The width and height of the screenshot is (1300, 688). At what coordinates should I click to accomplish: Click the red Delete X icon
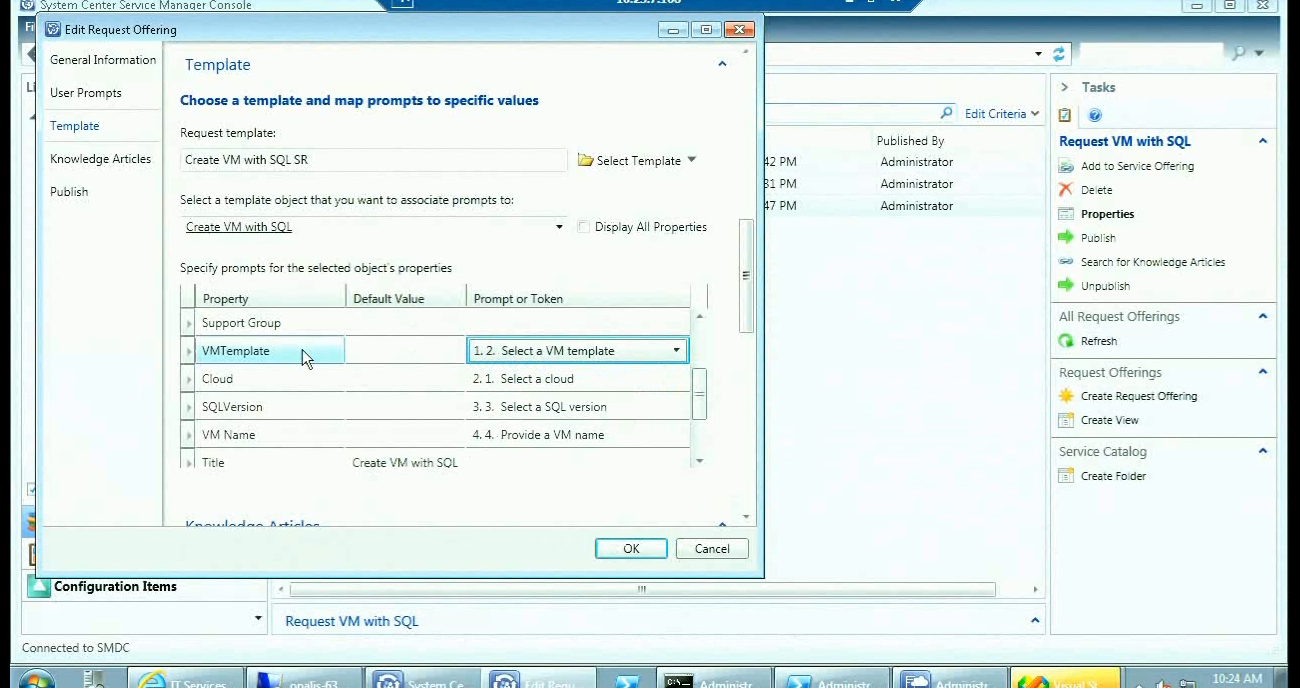click(x=1065, y=190)
